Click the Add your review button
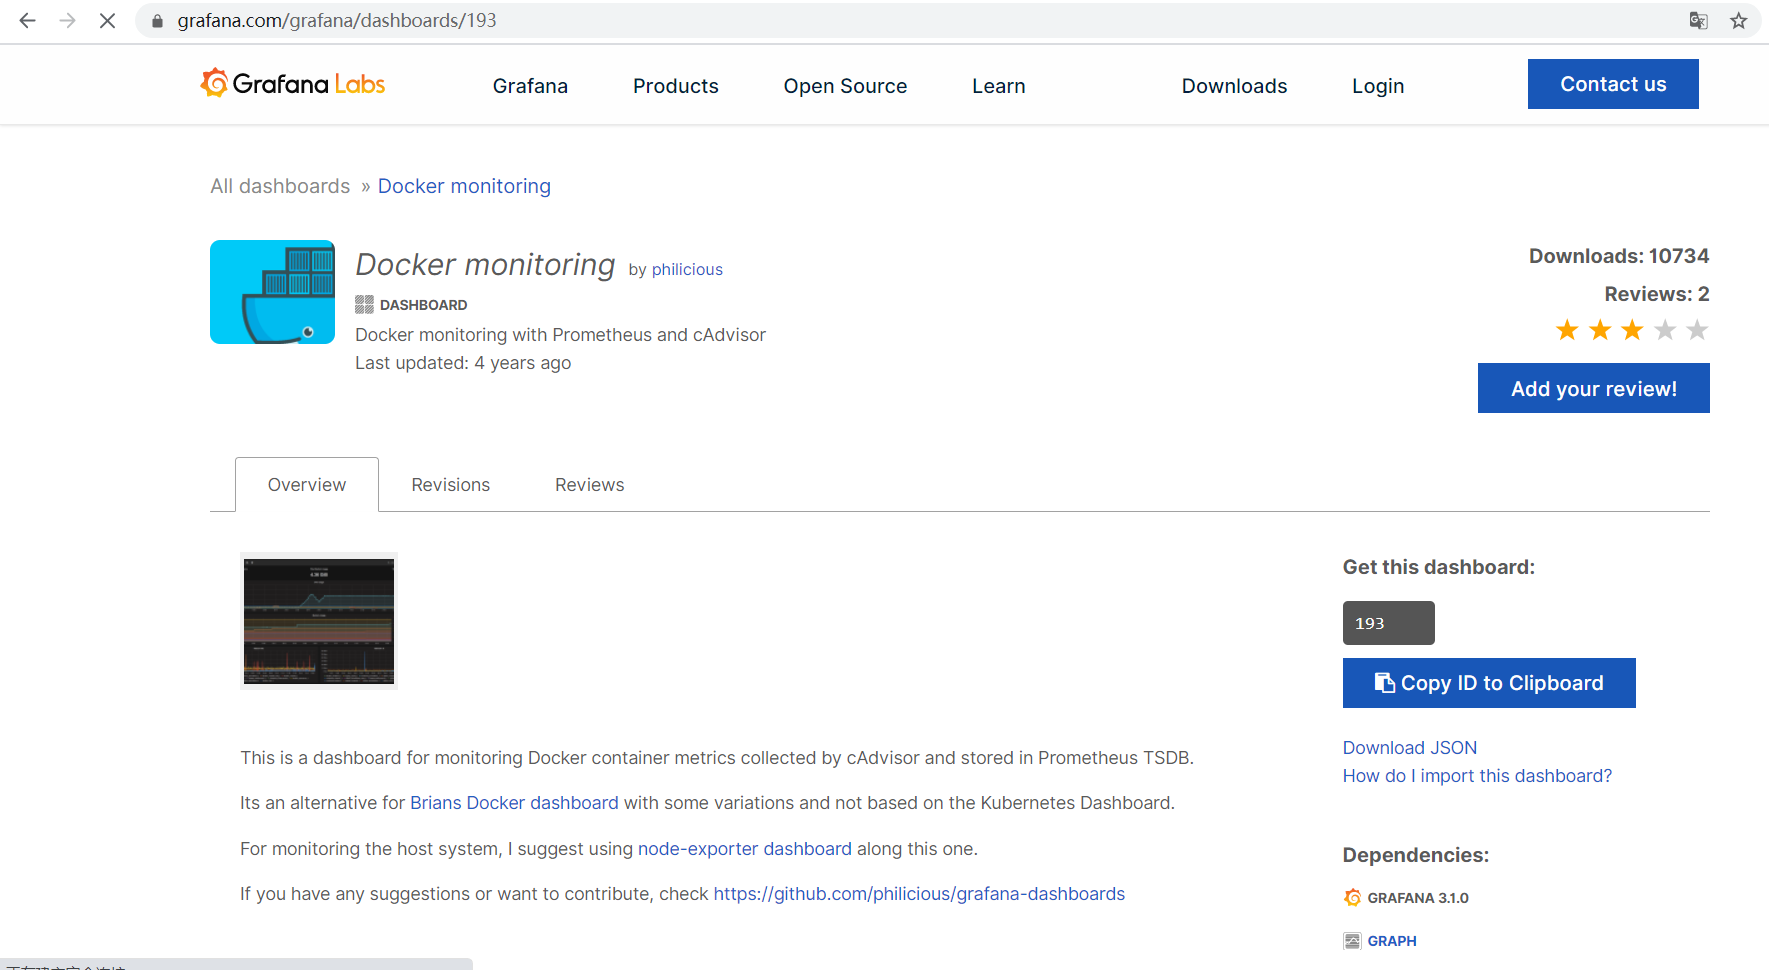Image resolution: width=1769 pixels, height=970 pixels. (1593, 388)
